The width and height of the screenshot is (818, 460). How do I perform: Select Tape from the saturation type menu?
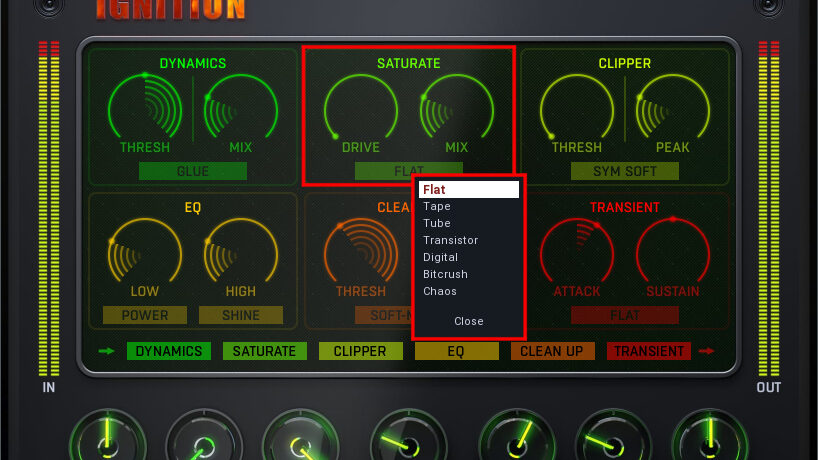[437, 207]
